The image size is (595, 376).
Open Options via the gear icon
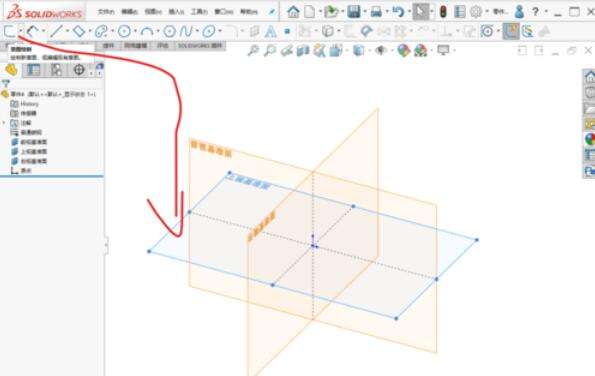pos(476,12)
